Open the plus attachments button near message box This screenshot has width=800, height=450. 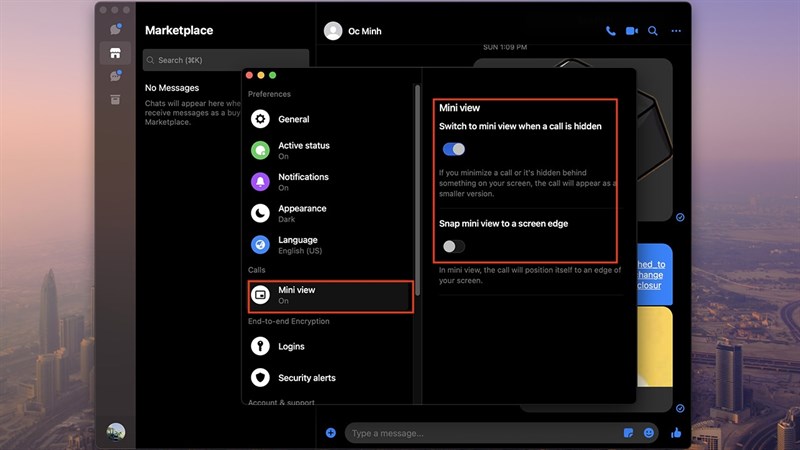pos(331,433)
